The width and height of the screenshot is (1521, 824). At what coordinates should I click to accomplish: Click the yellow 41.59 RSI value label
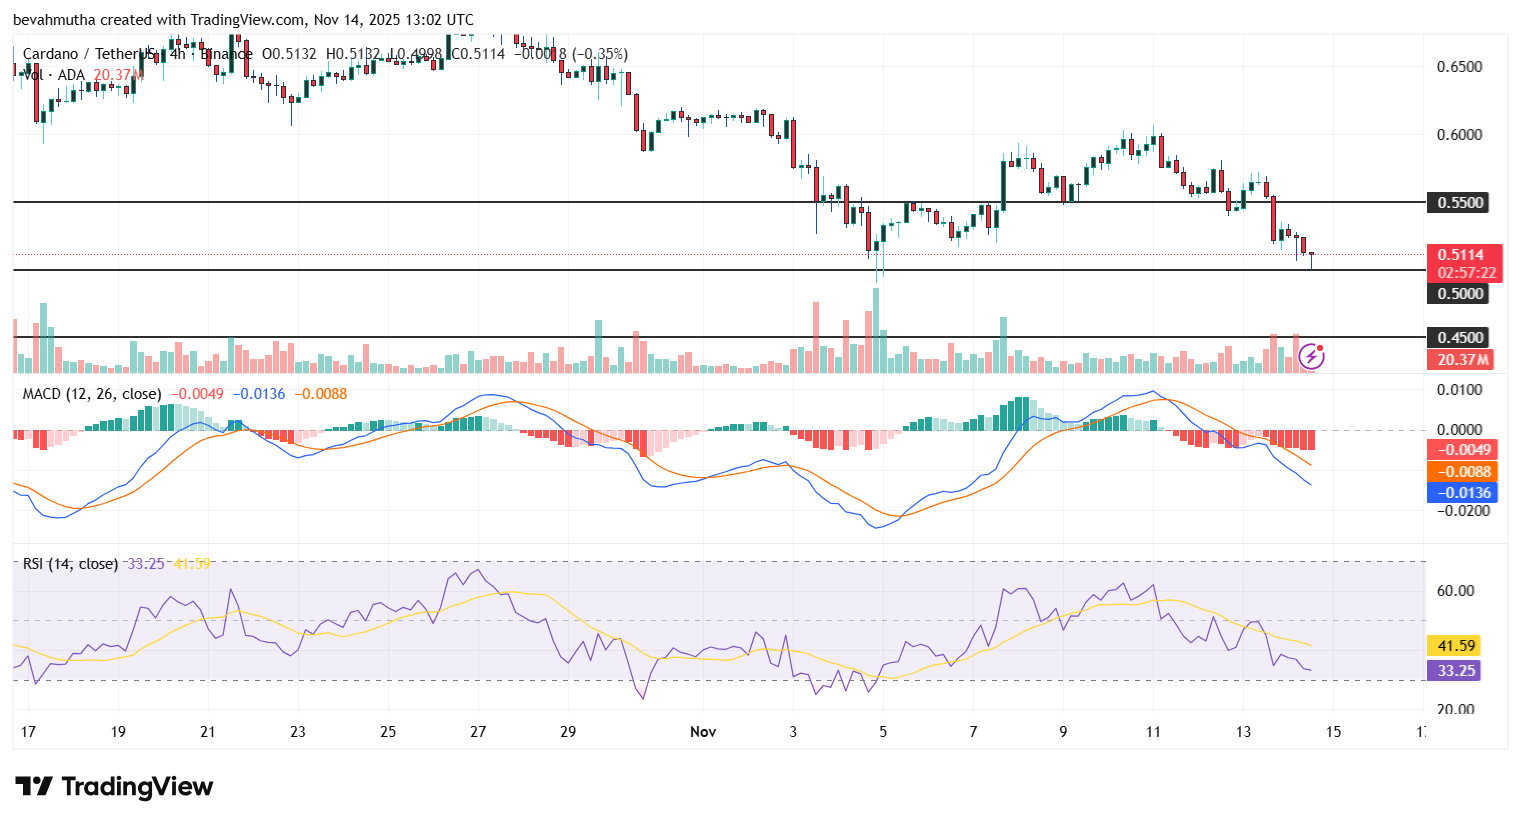[x=1453, y=646]
